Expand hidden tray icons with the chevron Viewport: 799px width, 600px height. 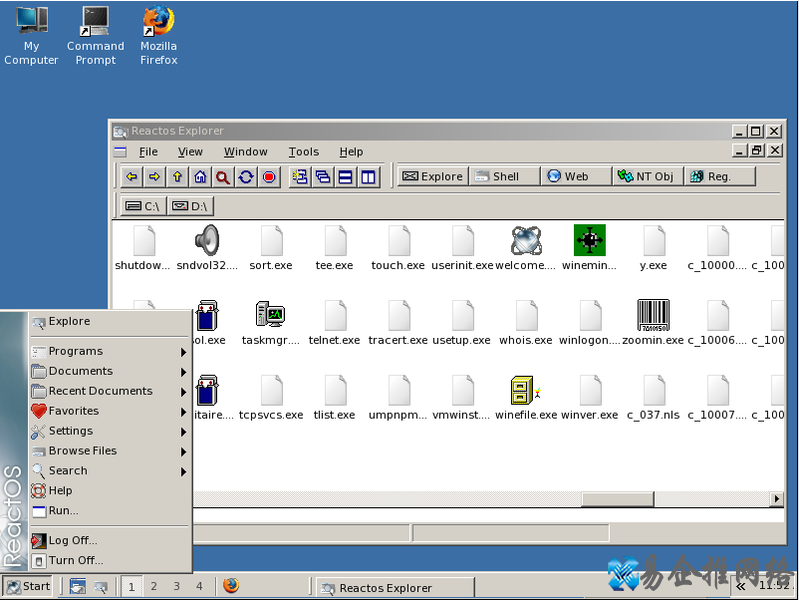[740, 586]
